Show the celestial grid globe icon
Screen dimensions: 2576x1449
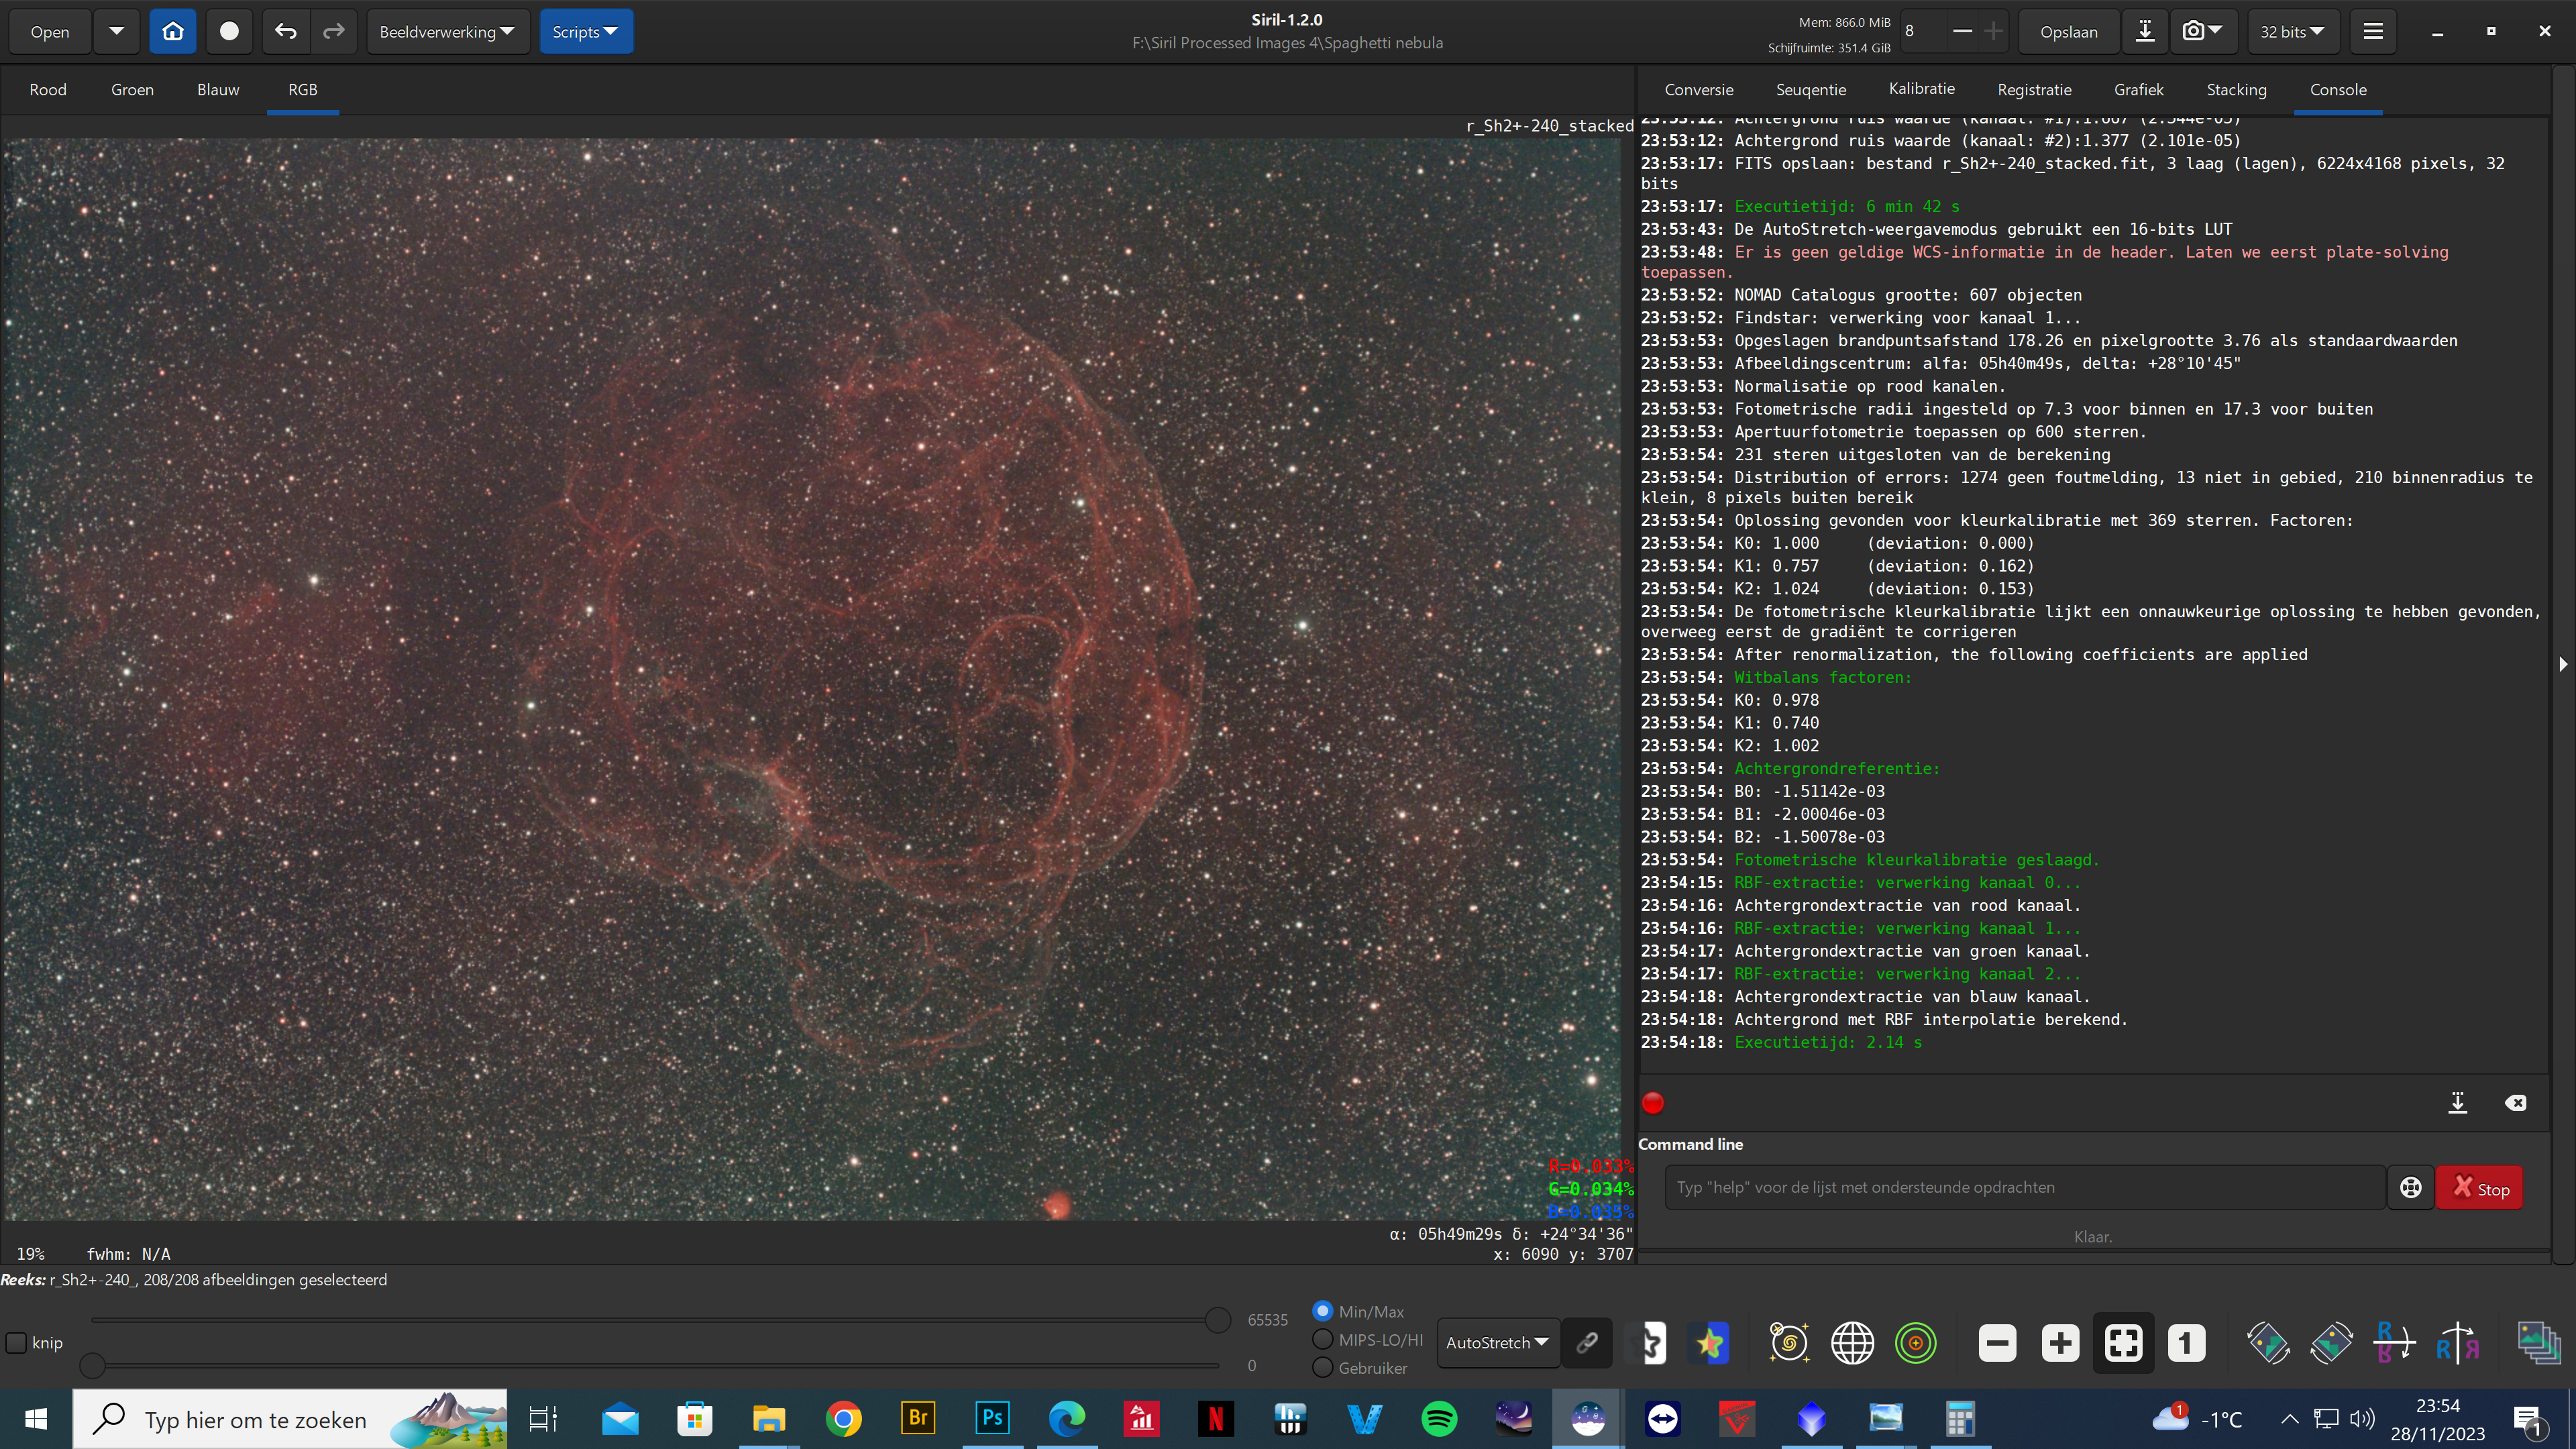click(1852, 1343)
